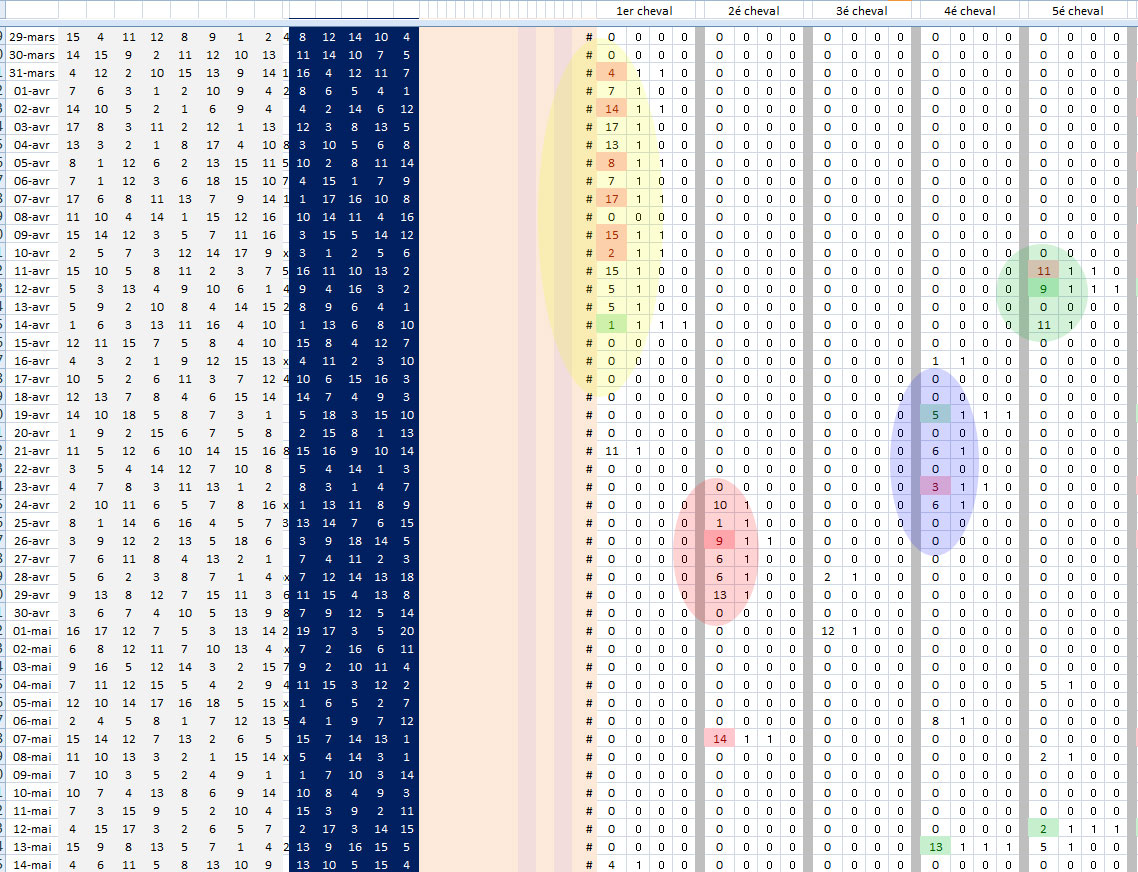
Task: Click brown 5é cheval cell '11' on 11-avr row
Action: (x=1043, y=271)
